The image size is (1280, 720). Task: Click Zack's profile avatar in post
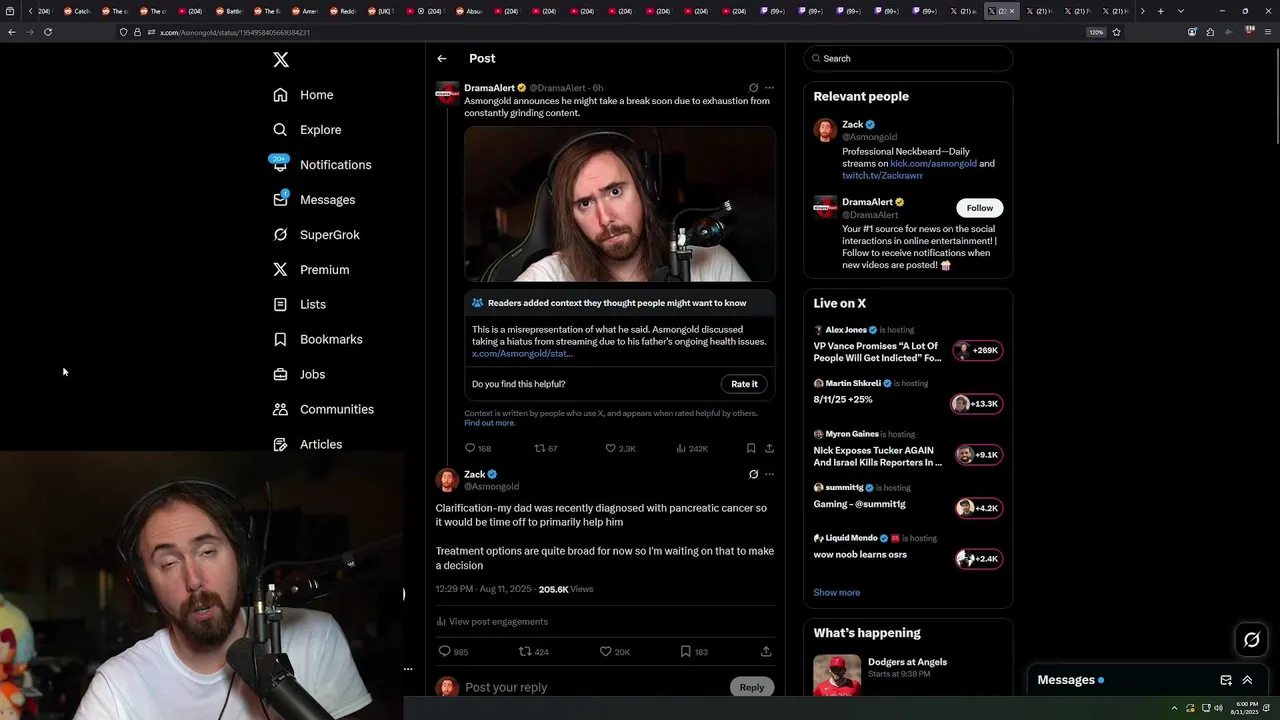(x=447, y=480)
